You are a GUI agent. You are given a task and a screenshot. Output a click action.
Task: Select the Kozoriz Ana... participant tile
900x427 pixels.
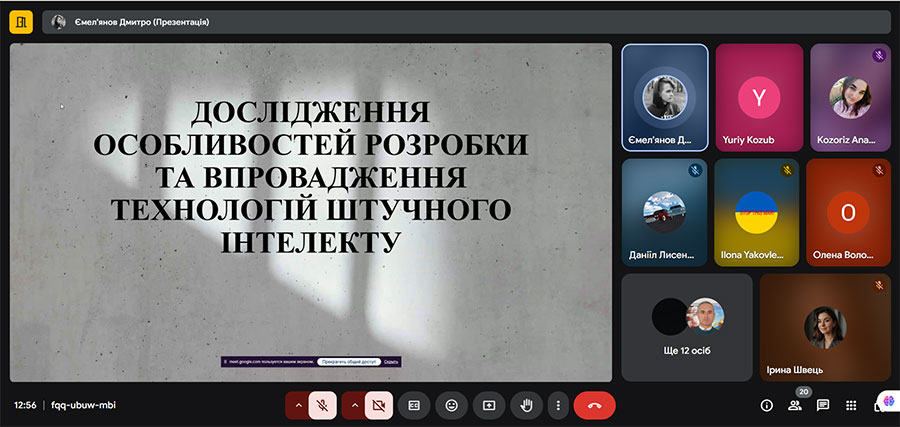pyautogui.click(x=850, y=98)
